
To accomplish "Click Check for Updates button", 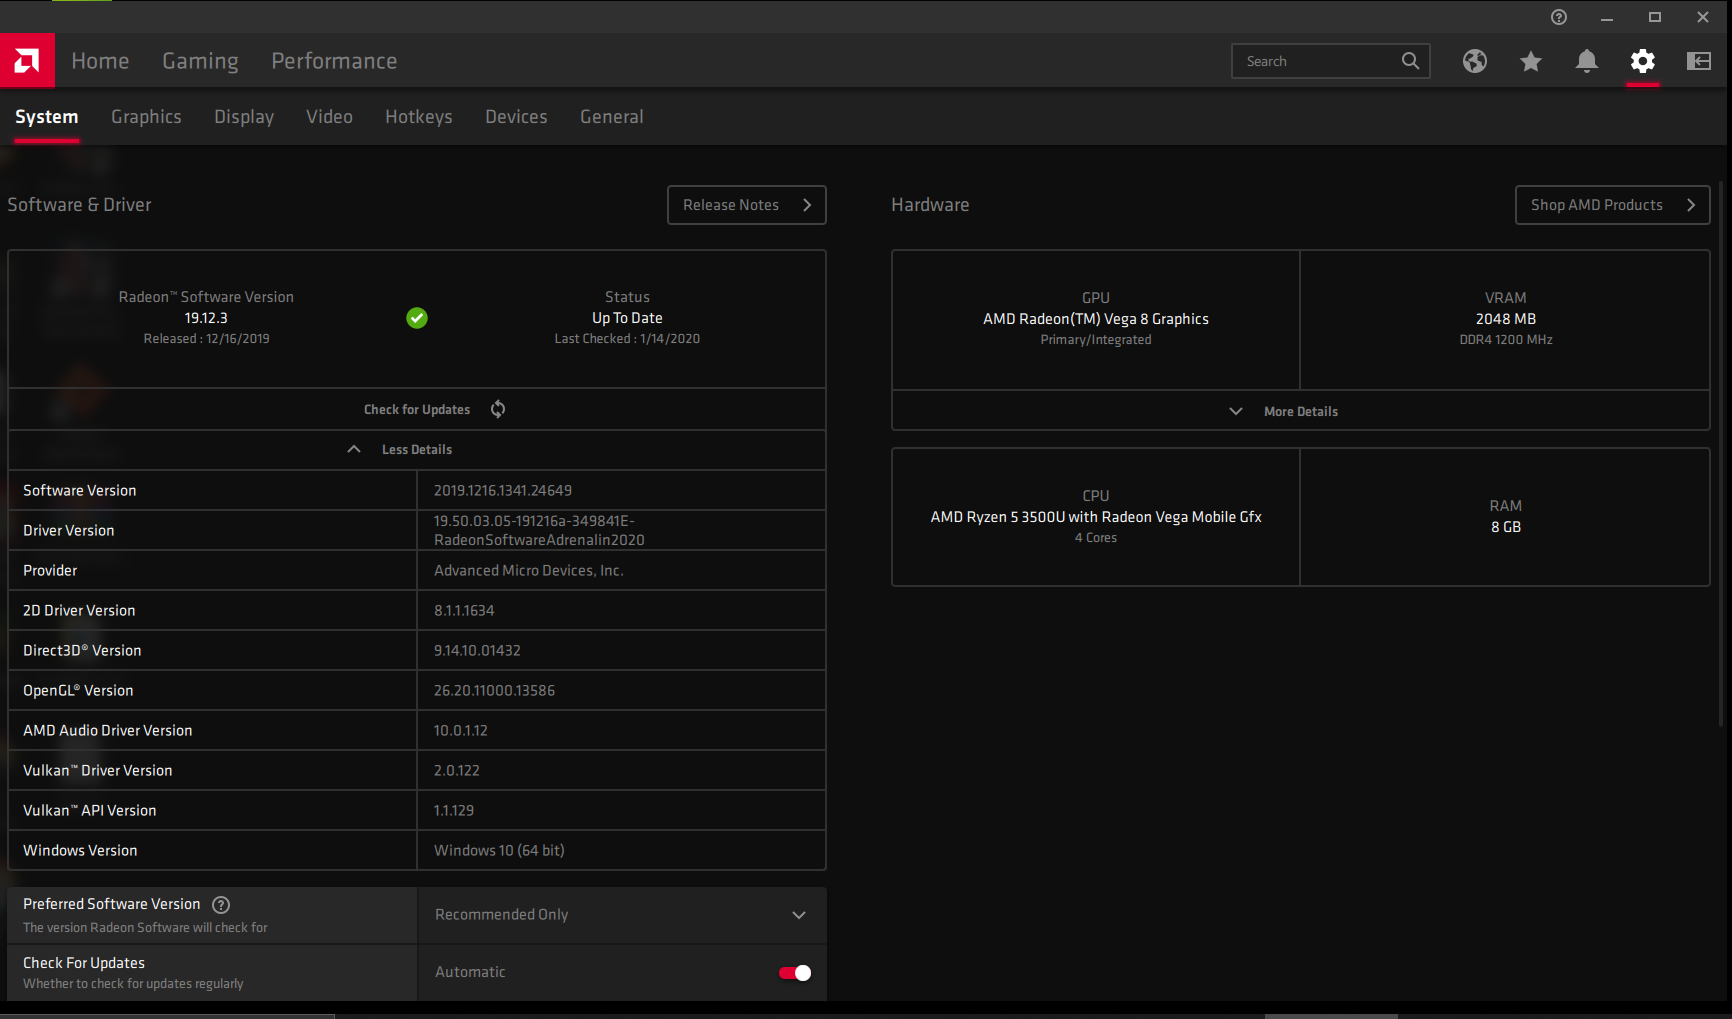I will pos(417,409).
